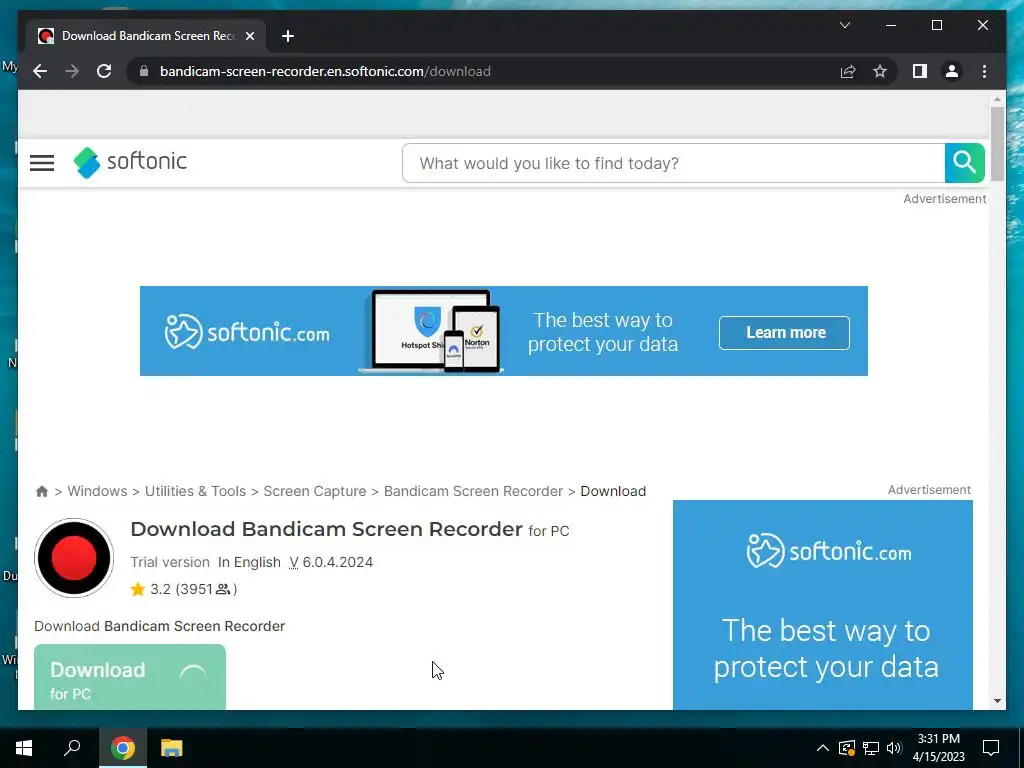This screenshot has width=1024, height=768.
Task: Click the yellow rating star
Action: [137, 589]
